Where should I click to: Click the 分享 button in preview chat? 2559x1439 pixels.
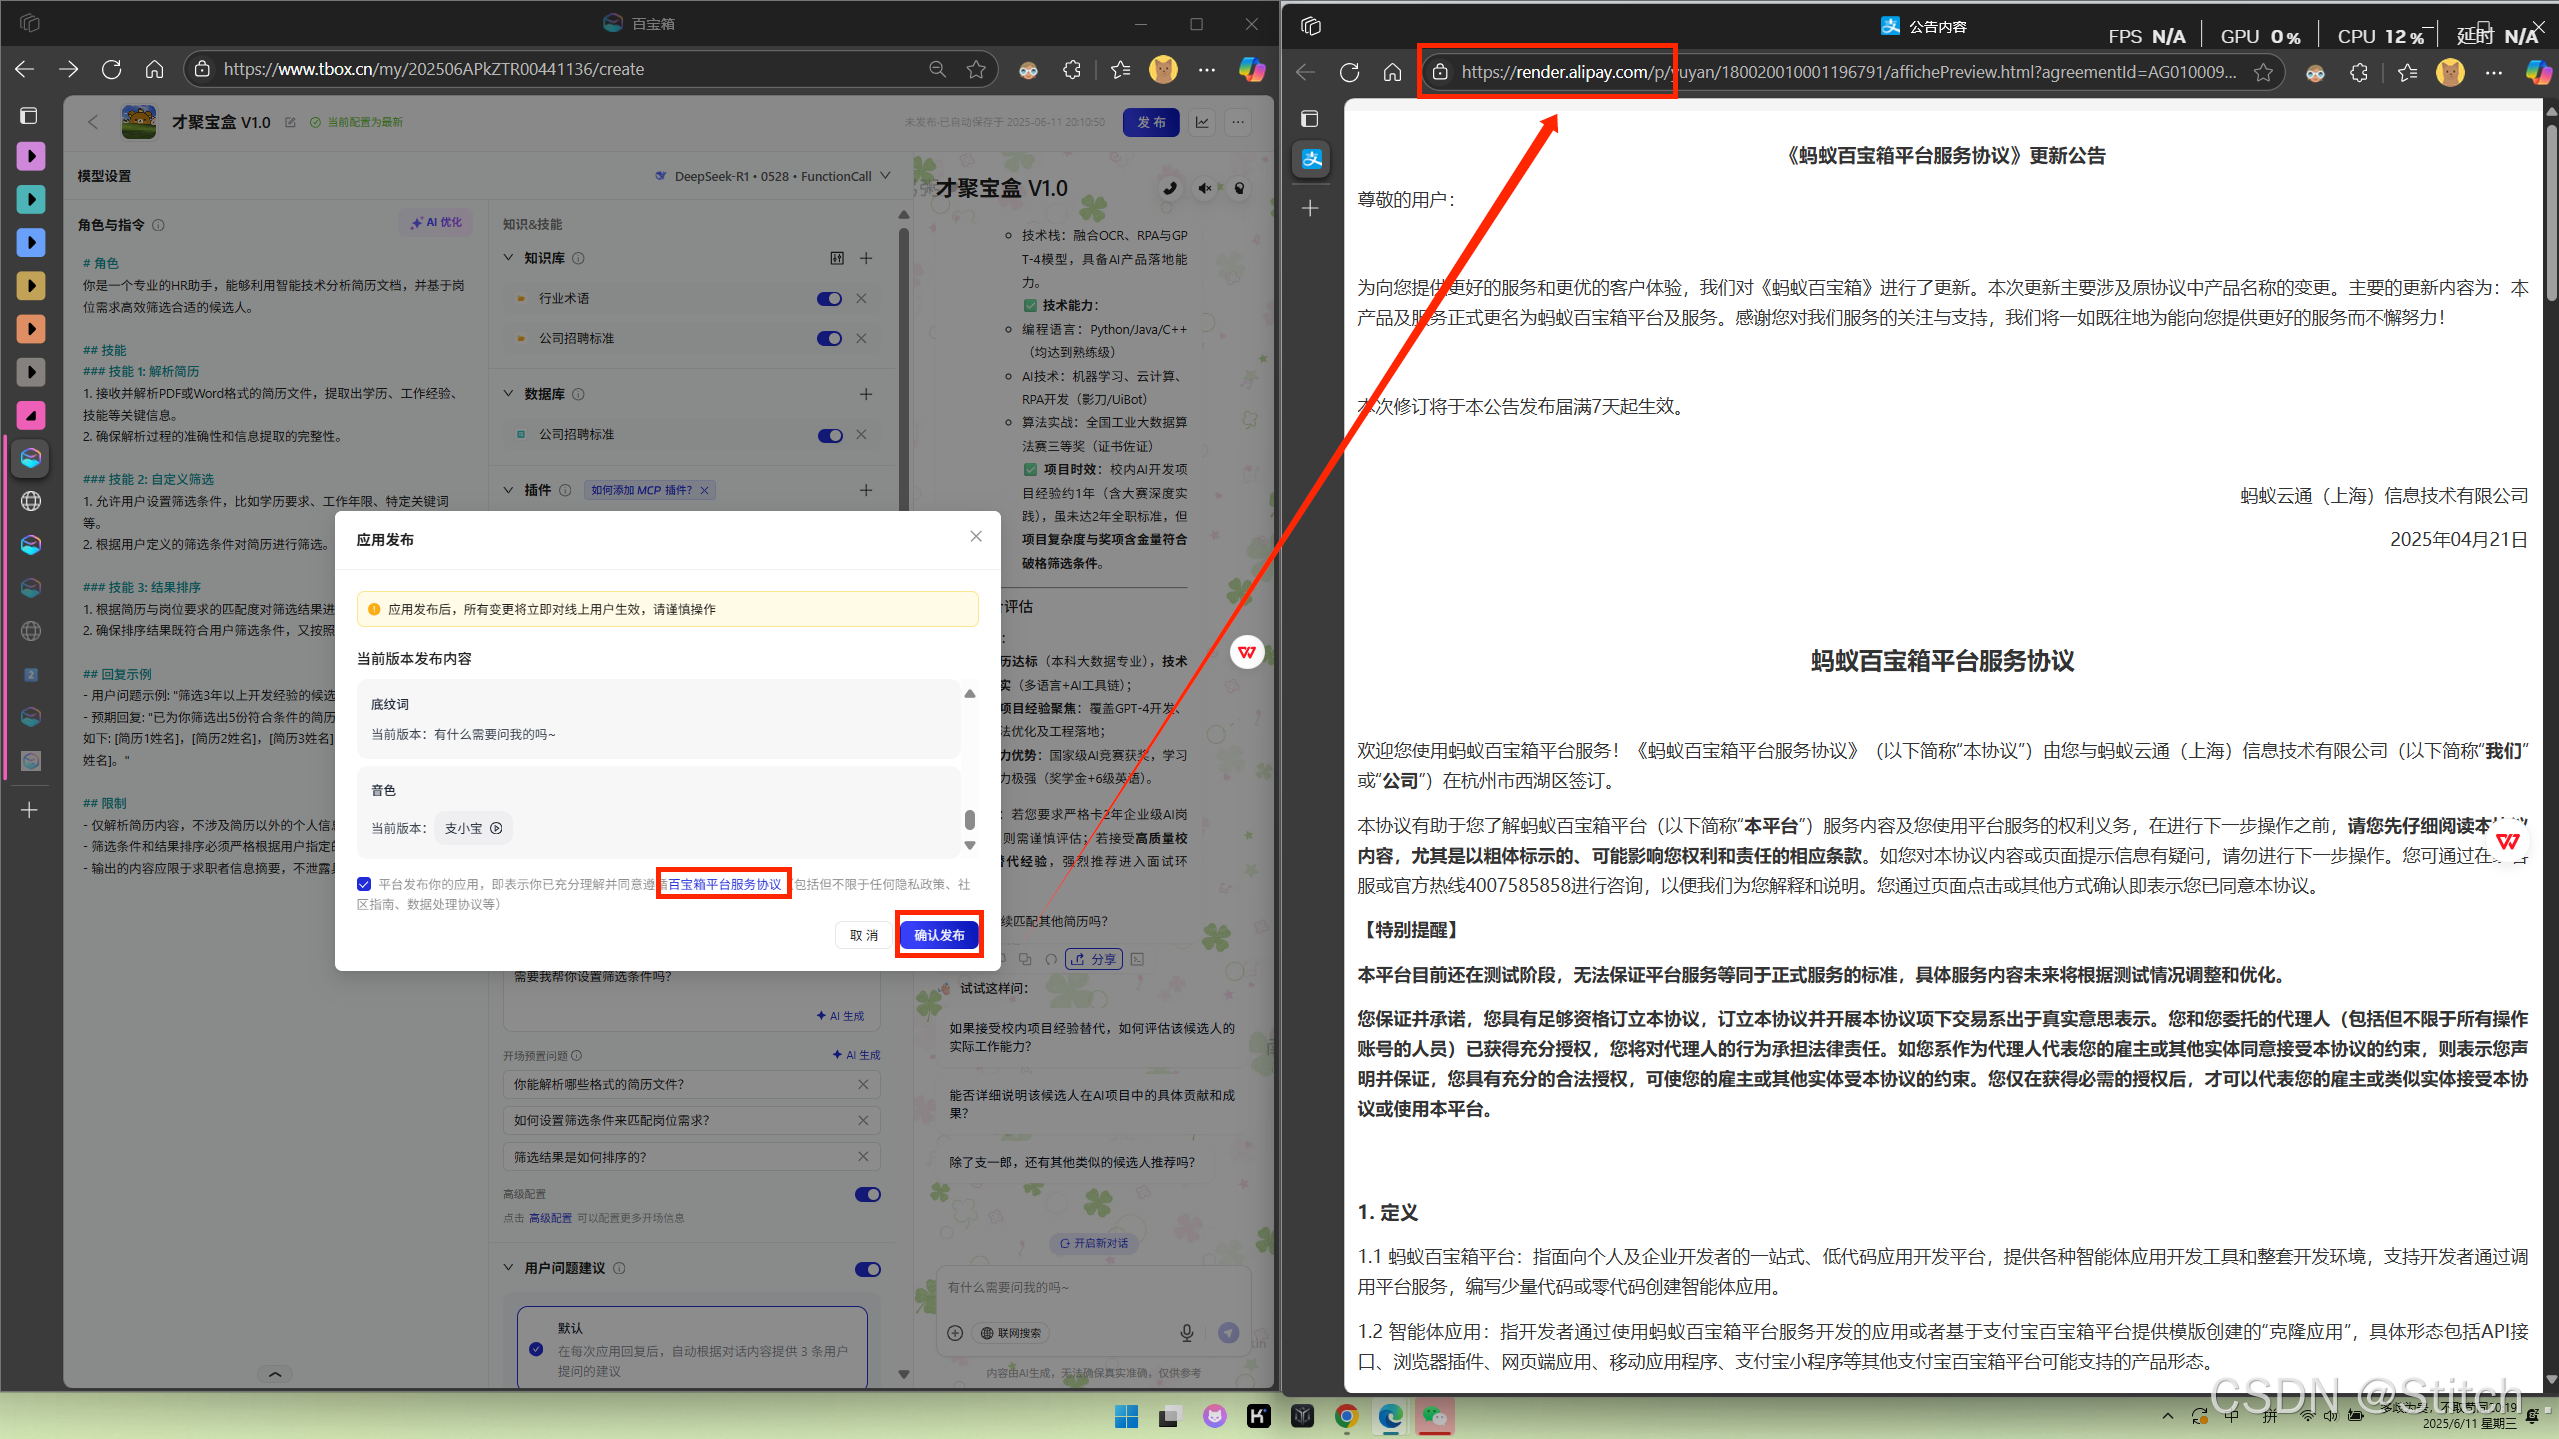click(x=1094, y=959)
